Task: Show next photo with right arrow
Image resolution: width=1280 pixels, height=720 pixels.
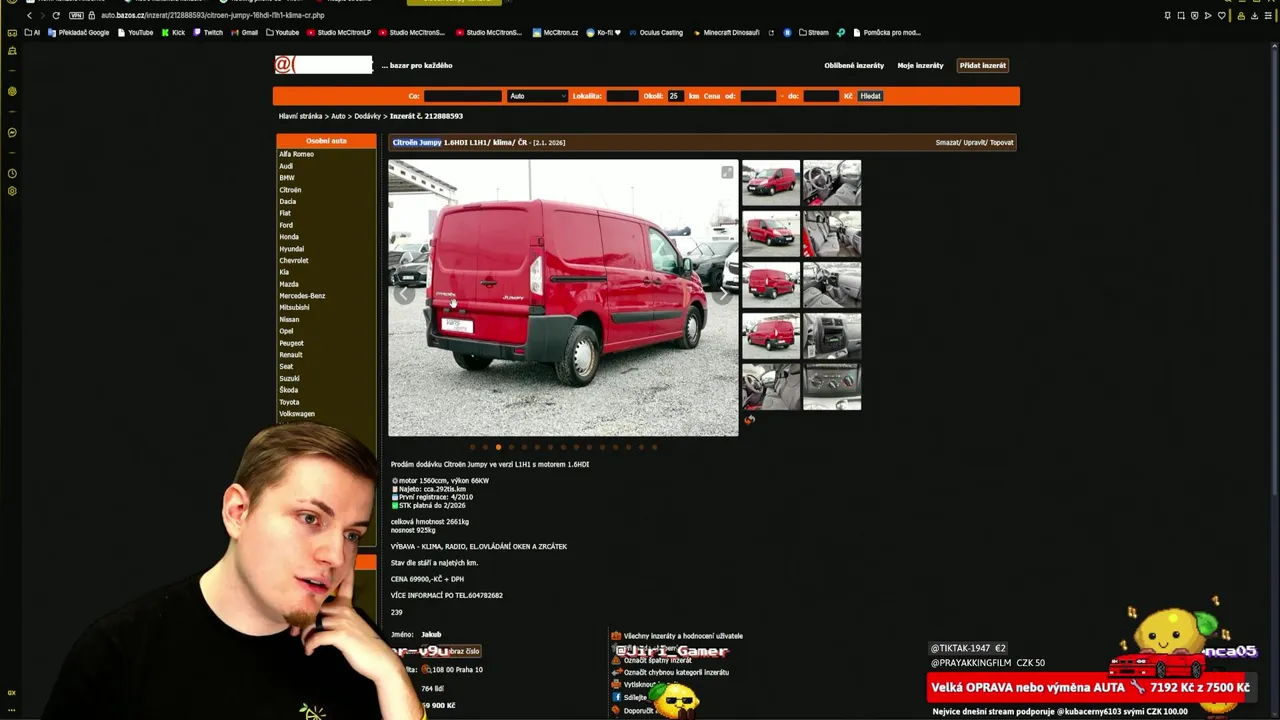Action: 723,294
